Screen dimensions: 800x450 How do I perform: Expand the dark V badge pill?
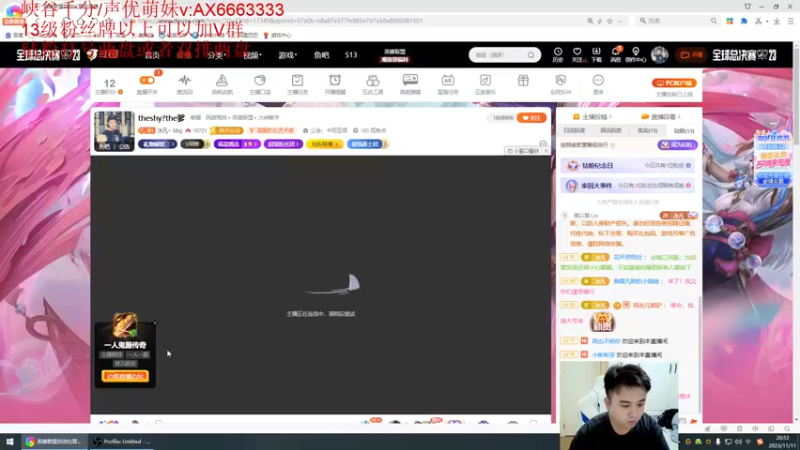194,144
